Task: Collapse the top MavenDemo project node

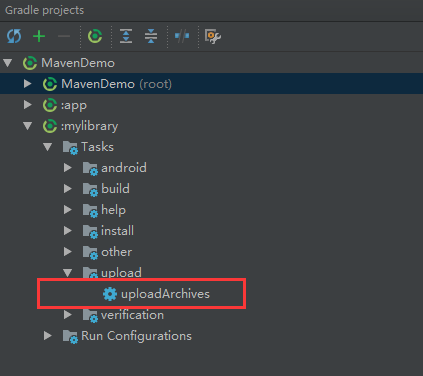Action: pos(8,63)
